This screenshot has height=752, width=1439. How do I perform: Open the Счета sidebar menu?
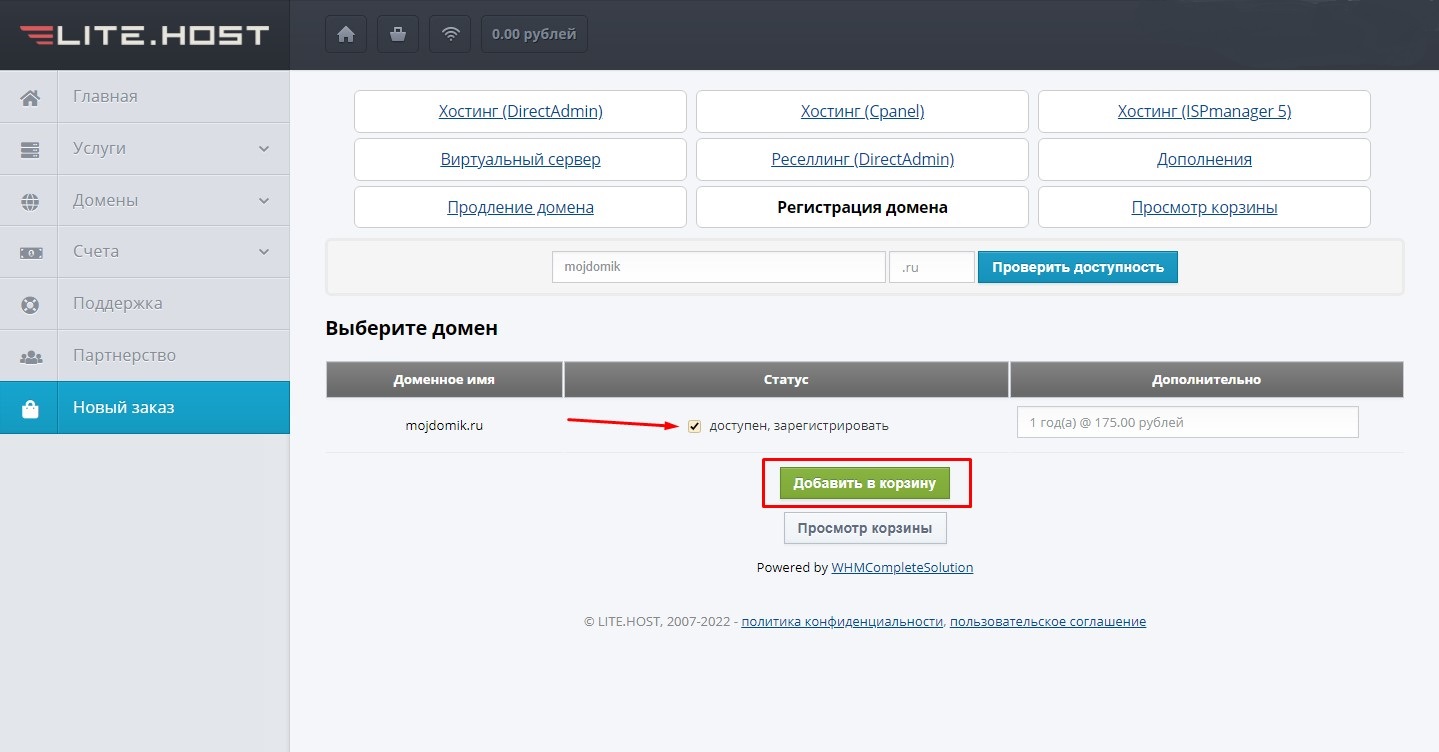[x=145, y=252]
